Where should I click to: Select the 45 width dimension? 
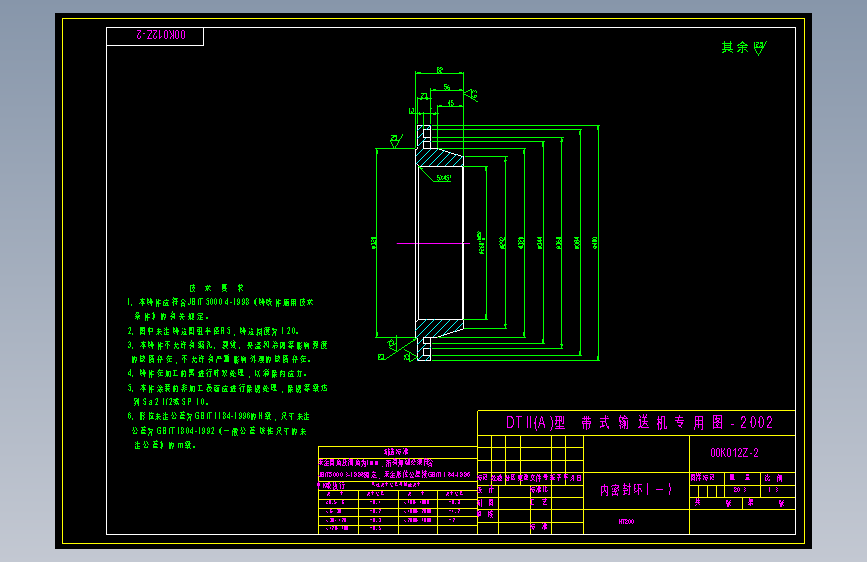451,103
